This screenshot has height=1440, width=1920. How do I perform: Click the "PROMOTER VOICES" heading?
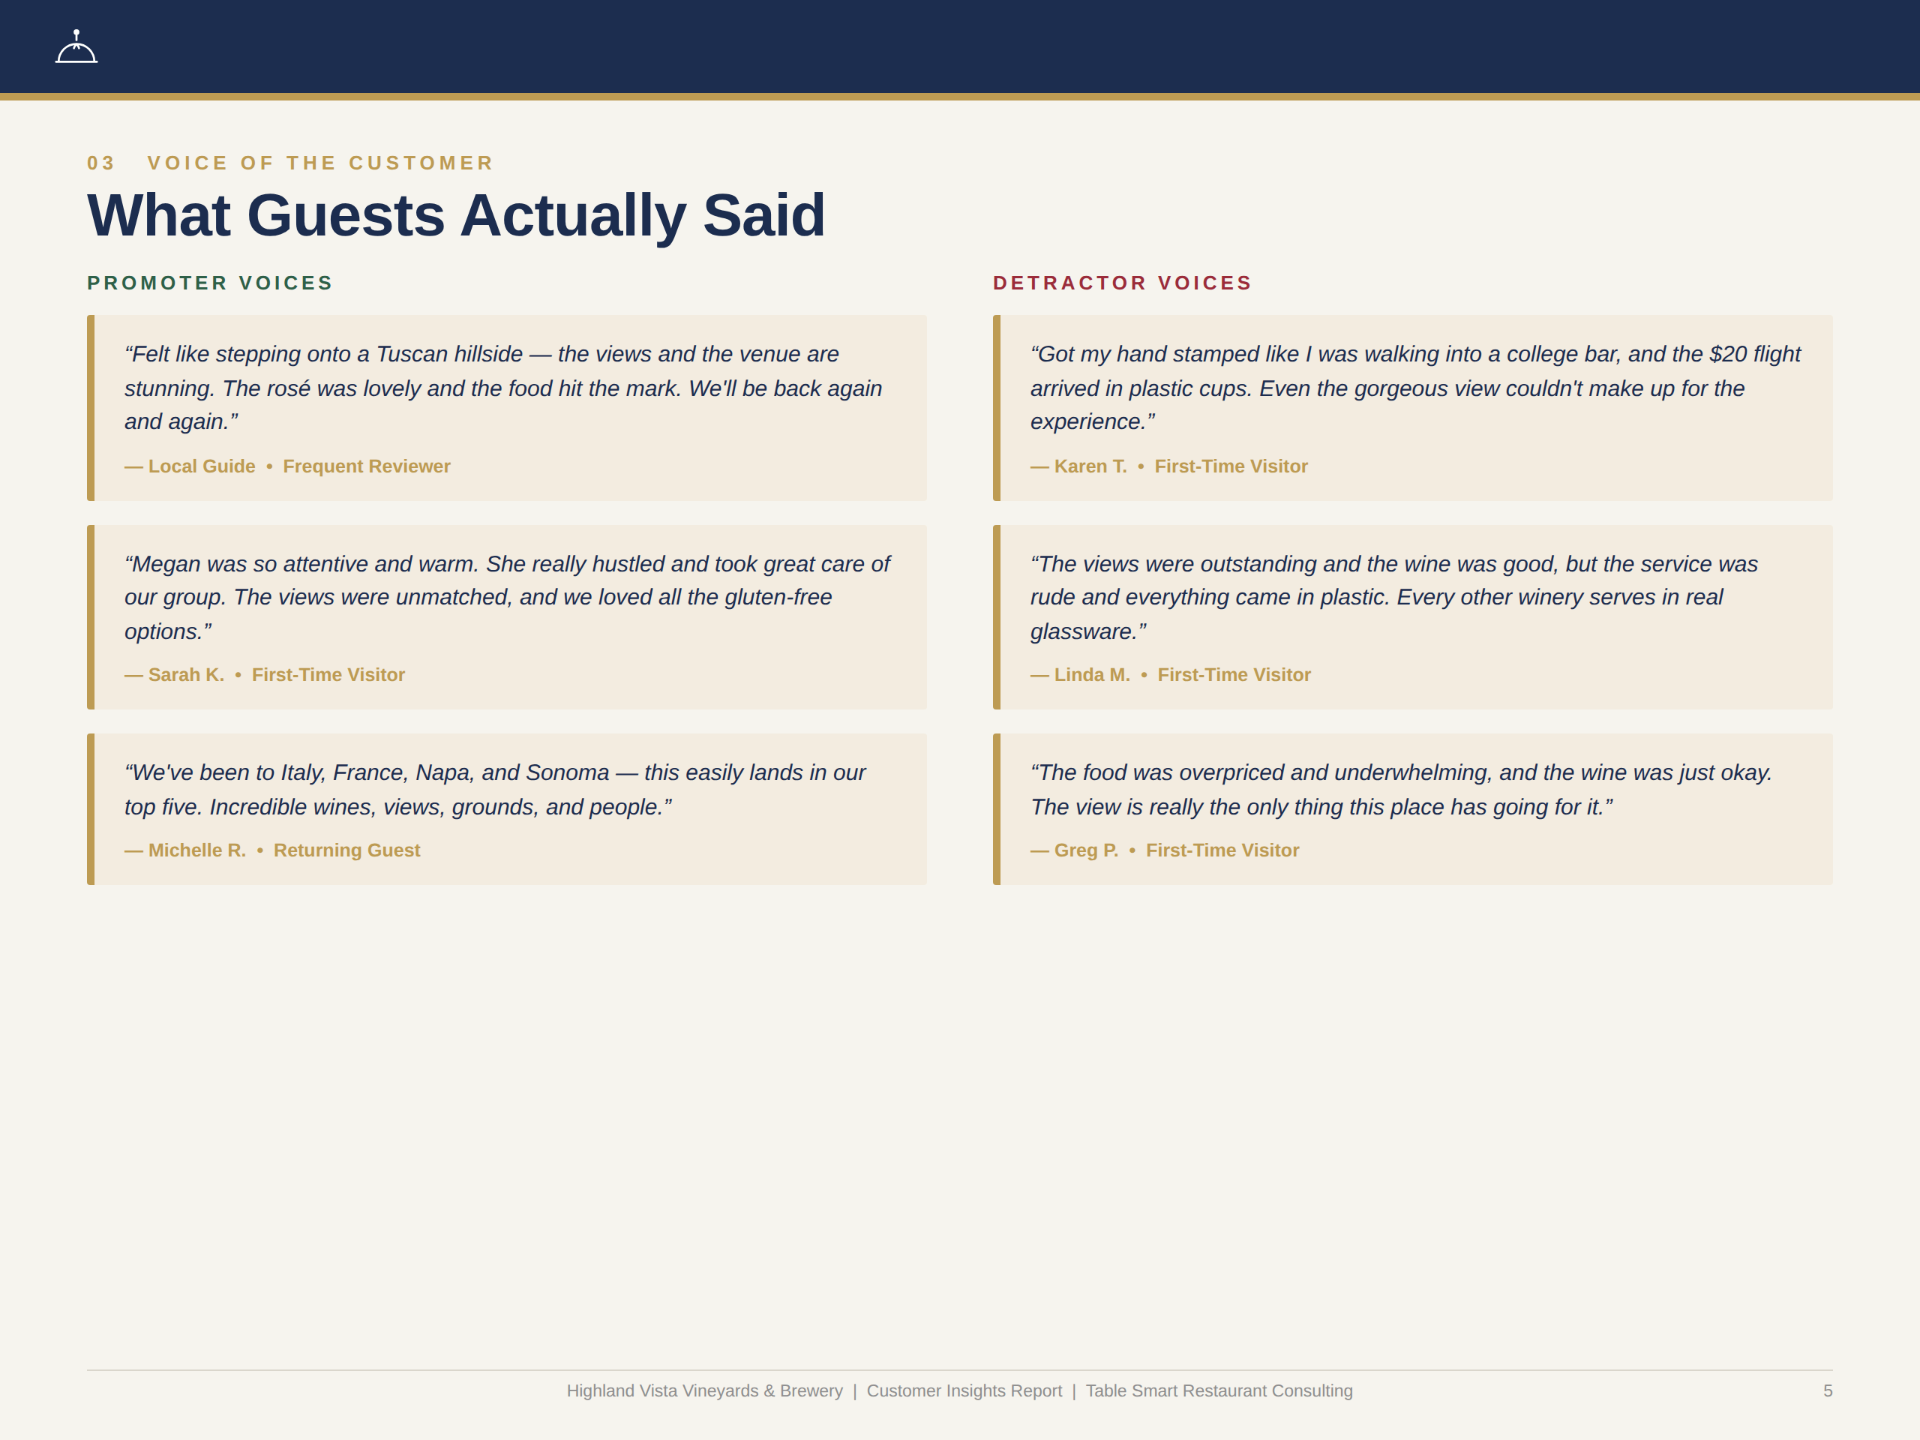(210, 283)
